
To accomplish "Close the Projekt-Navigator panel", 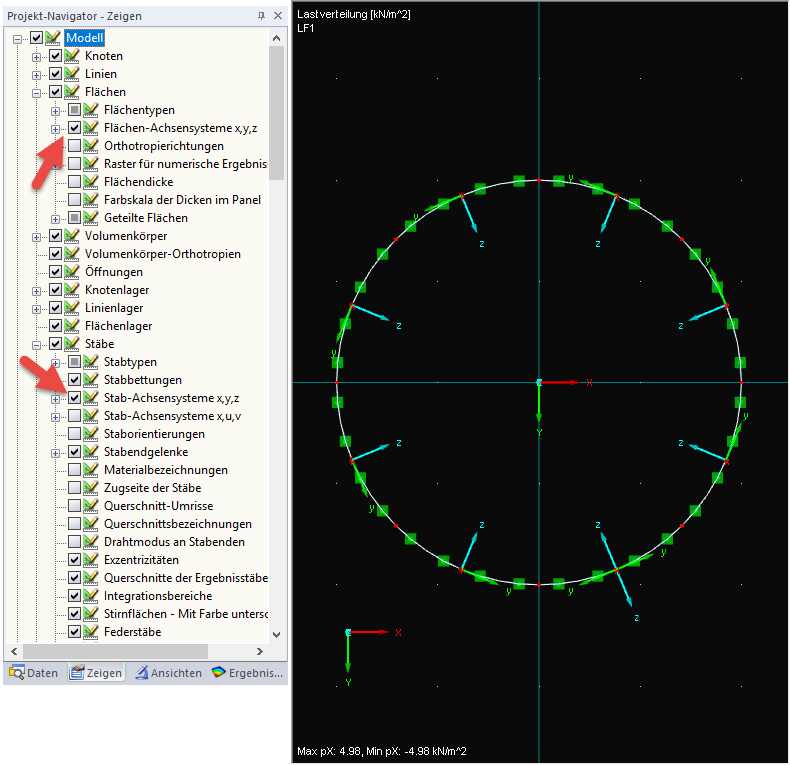I will (278, 16).
